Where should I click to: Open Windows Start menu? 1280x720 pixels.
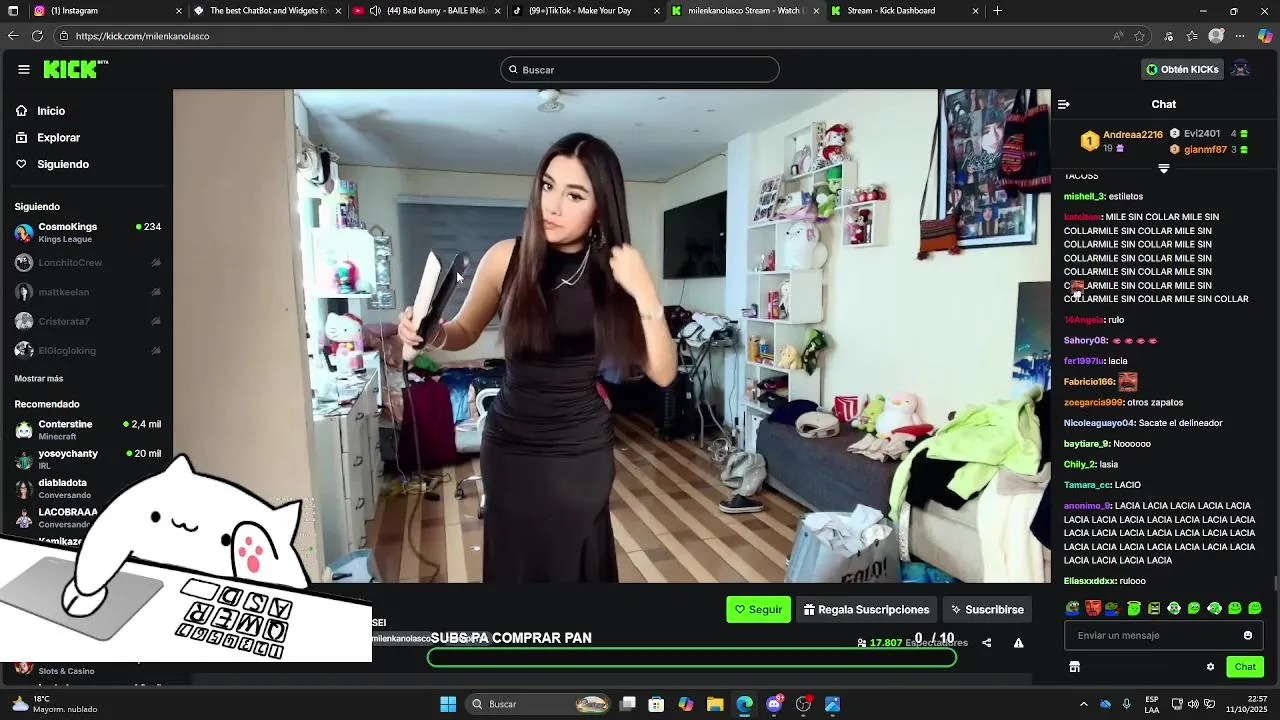448,704
